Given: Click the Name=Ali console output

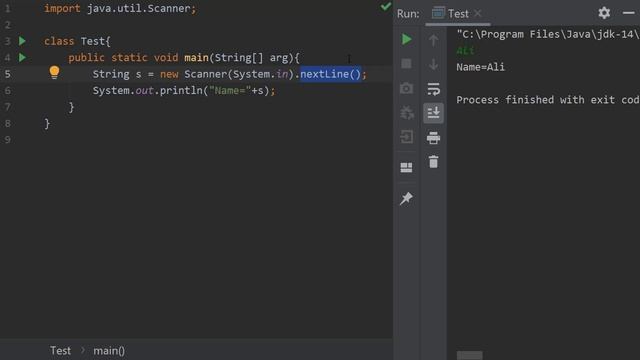Looking at the screenshot, I should (x=480, y=67).
